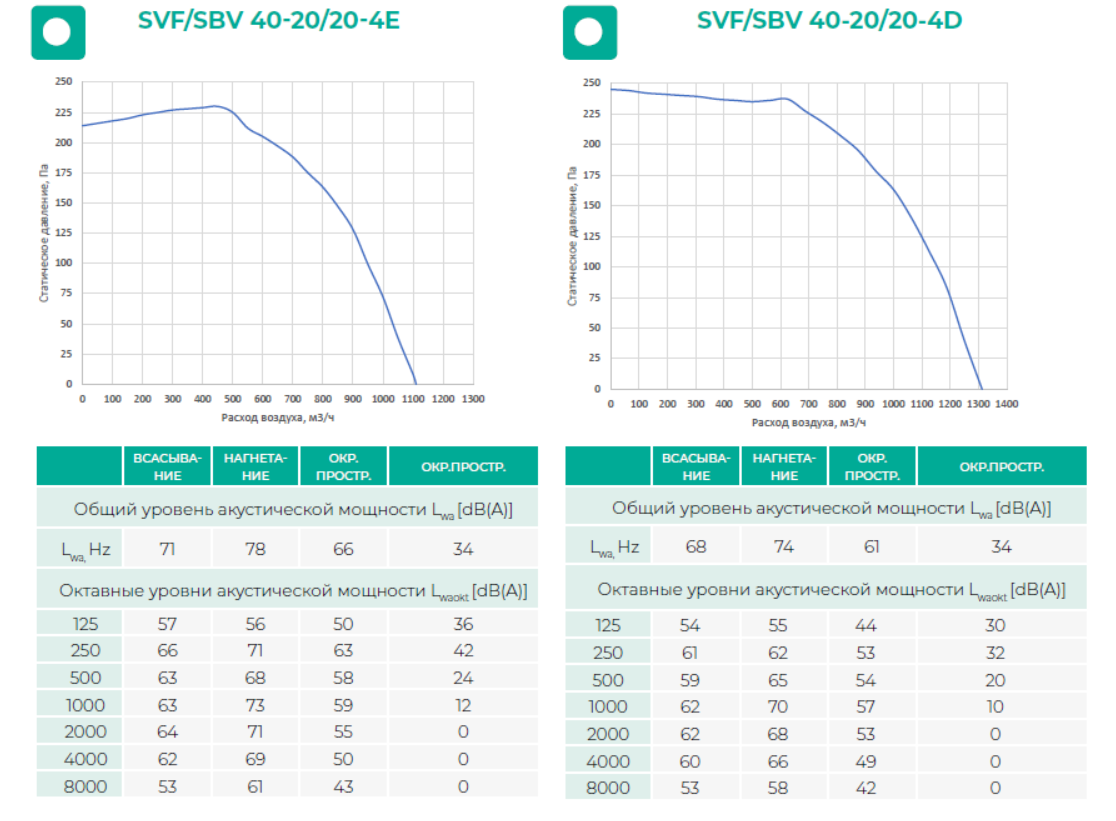Select the Lwa, Hz row label in the left table
Image resolution: width=1116 pixels, height=821 pixels.
(79, 549)
